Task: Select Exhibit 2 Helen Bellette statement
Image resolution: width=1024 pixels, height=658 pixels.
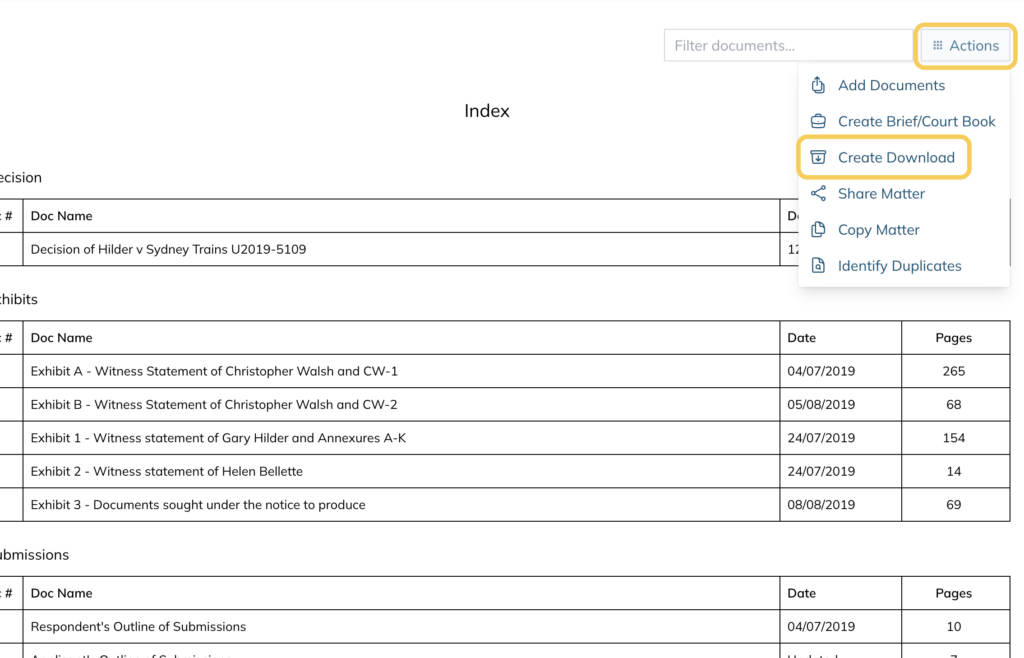Action: tap(167, 471)
